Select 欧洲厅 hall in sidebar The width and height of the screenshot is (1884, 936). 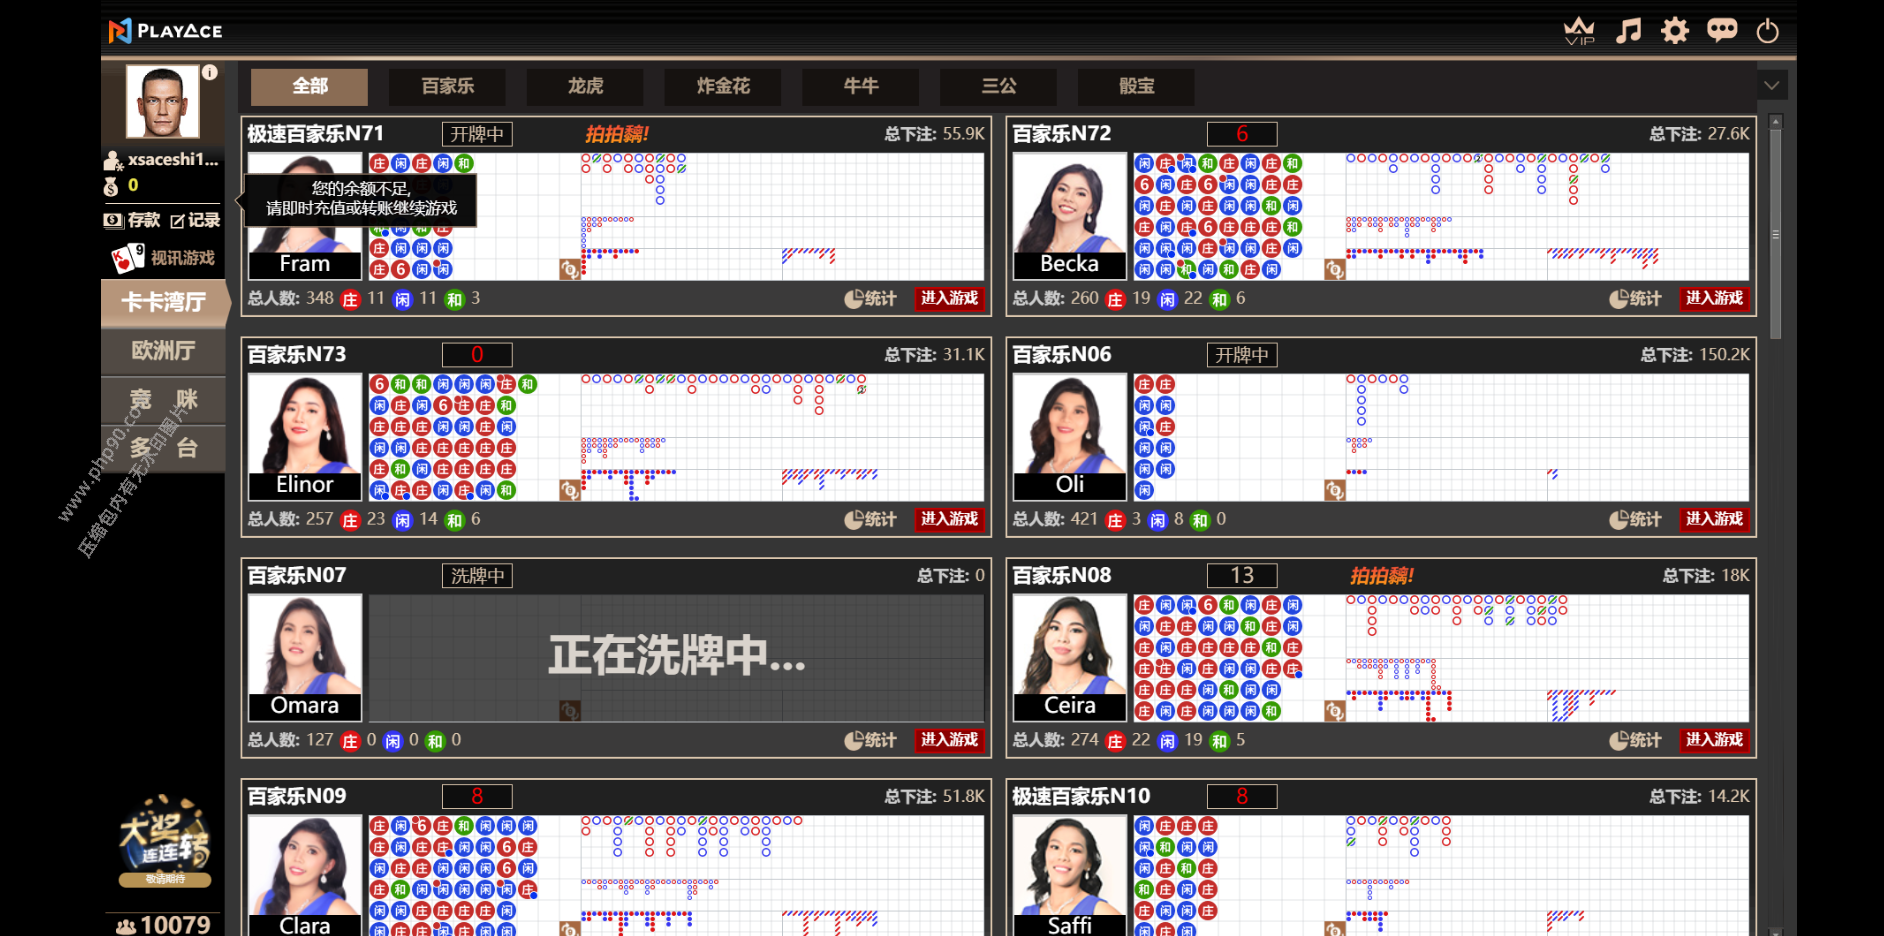pos(163,351)
